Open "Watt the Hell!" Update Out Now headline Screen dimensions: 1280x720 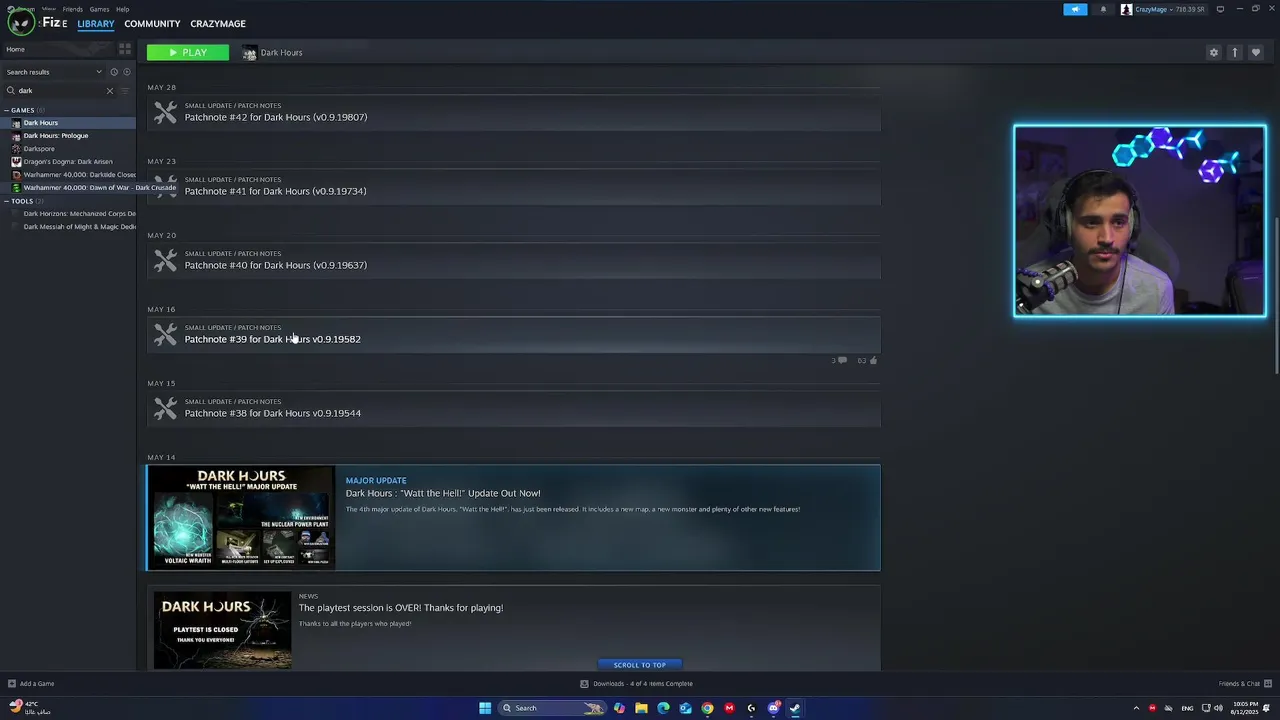(x=443, y=493)
